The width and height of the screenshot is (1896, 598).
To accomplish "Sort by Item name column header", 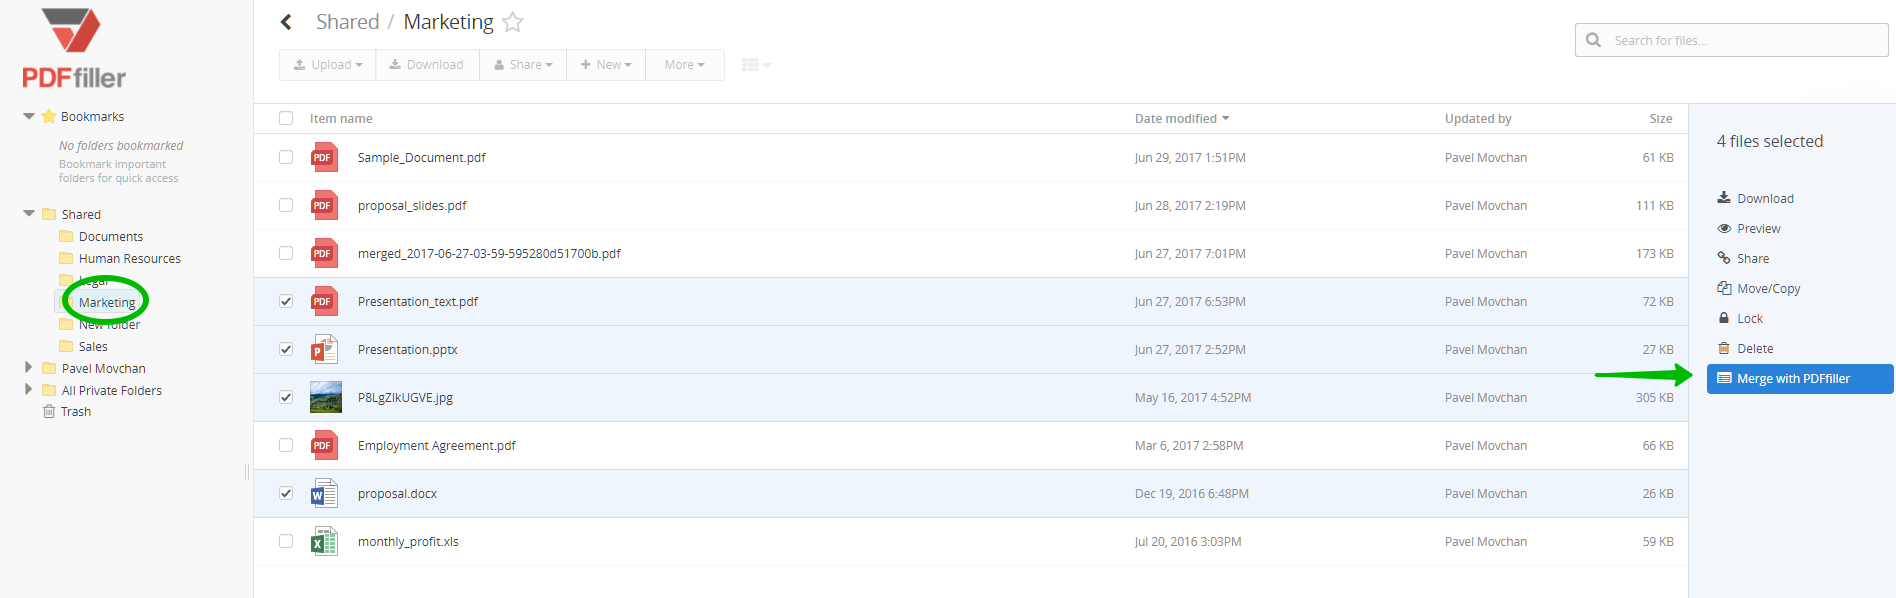I will pos(341,118).
